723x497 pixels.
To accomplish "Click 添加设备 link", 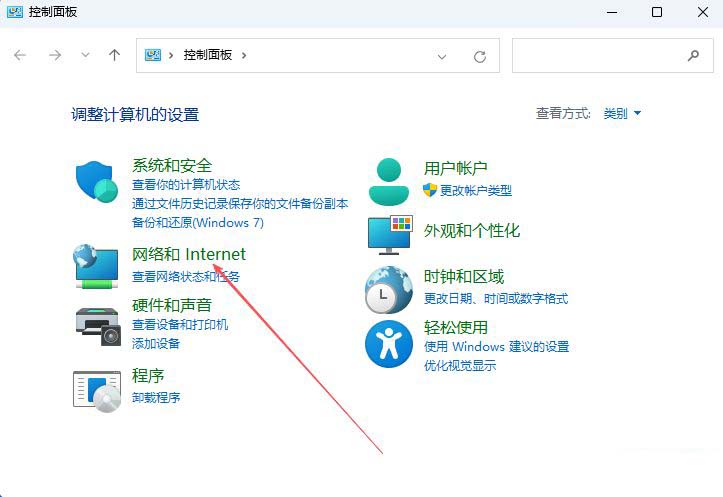I will pos(156,343).
